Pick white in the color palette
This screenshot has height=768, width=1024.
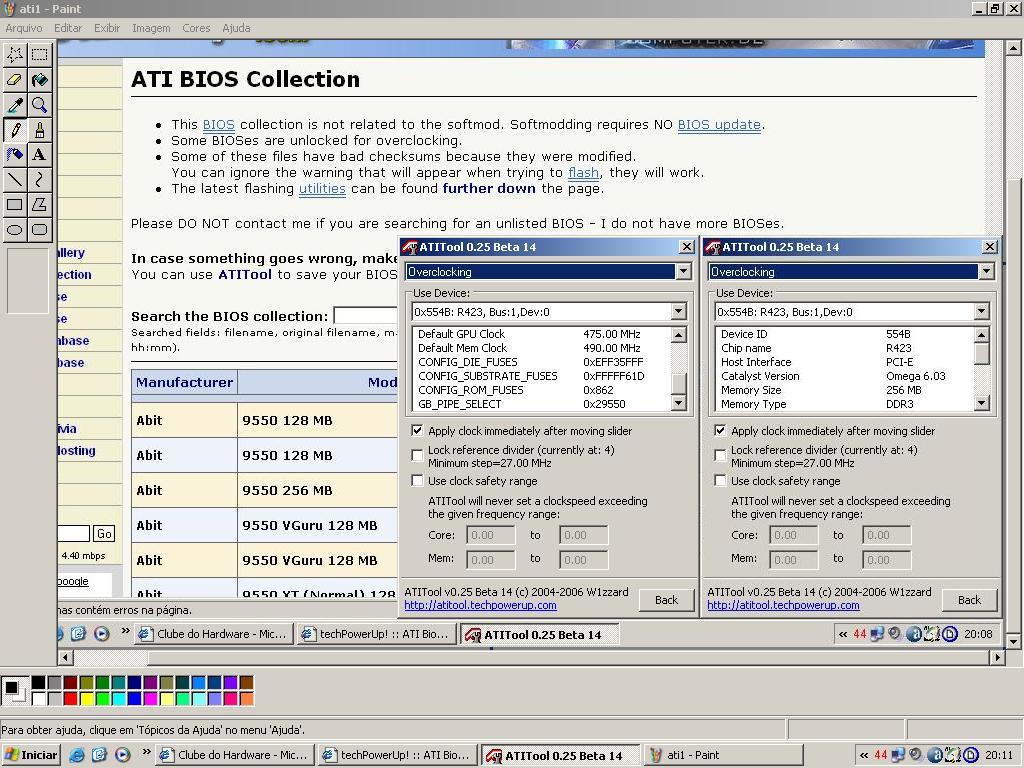39,699
